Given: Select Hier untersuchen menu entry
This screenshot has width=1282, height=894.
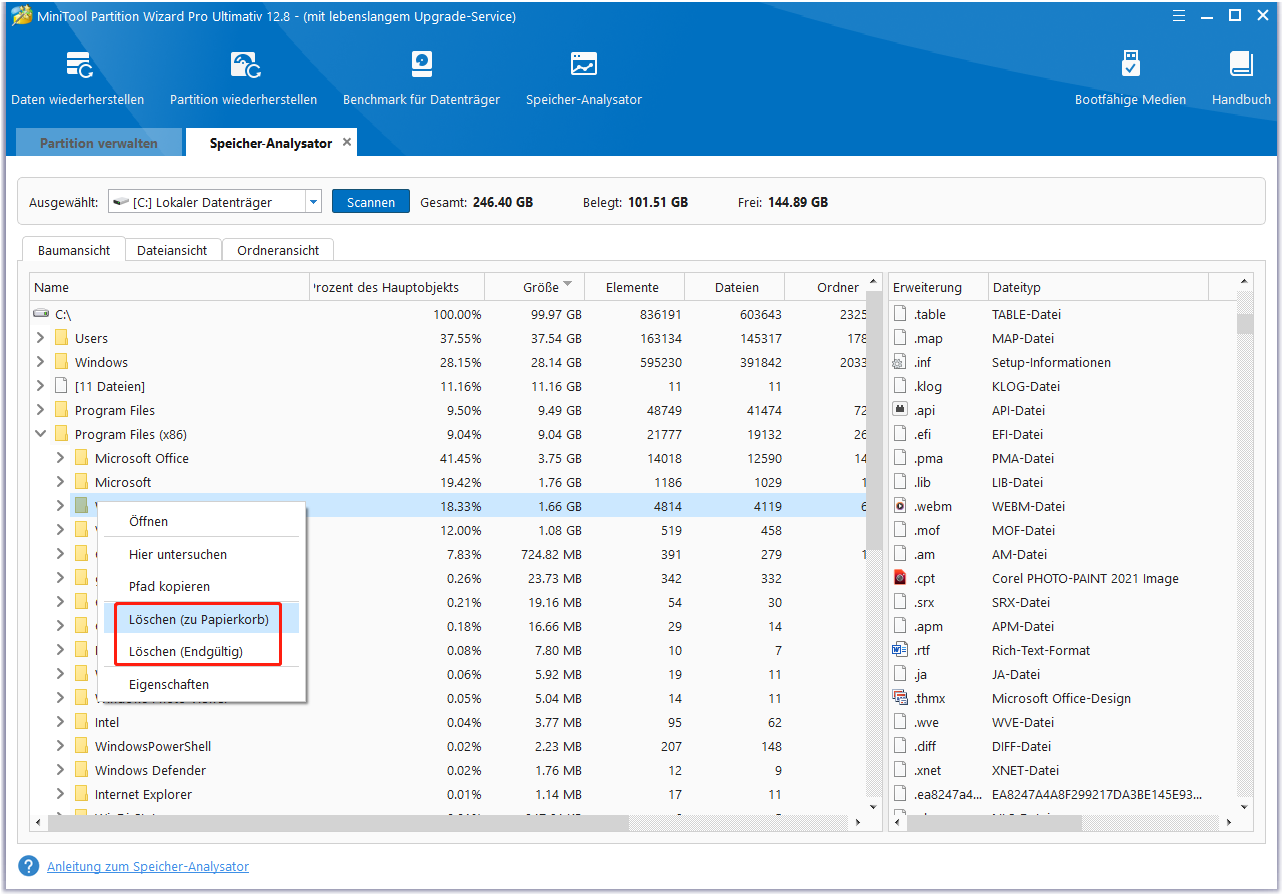Looking at the screenshot, I should point(201,554).
